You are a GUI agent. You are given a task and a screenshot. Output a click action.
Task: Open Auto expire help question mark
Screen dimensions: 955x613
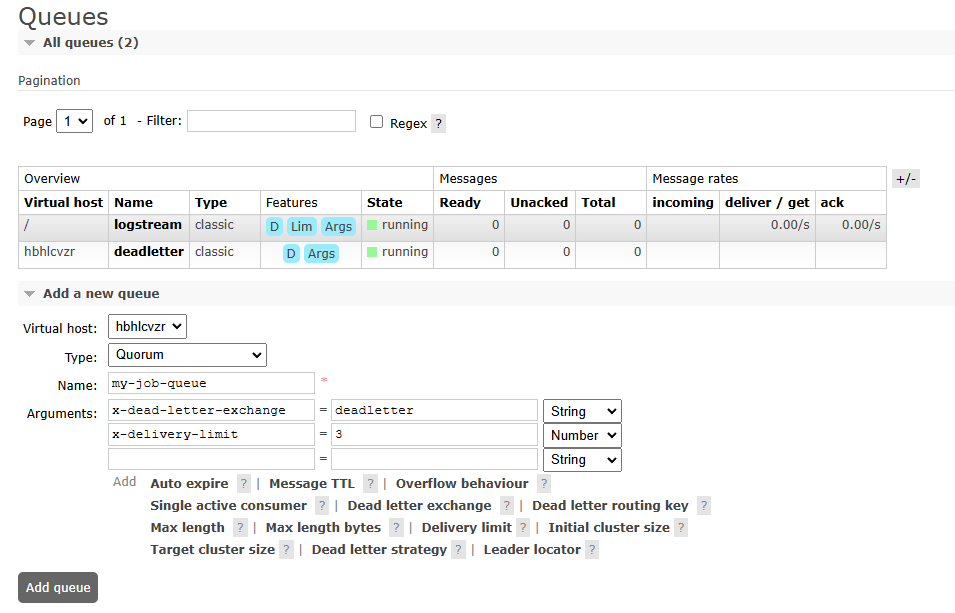pyautogui.click(x=244, y=484)
